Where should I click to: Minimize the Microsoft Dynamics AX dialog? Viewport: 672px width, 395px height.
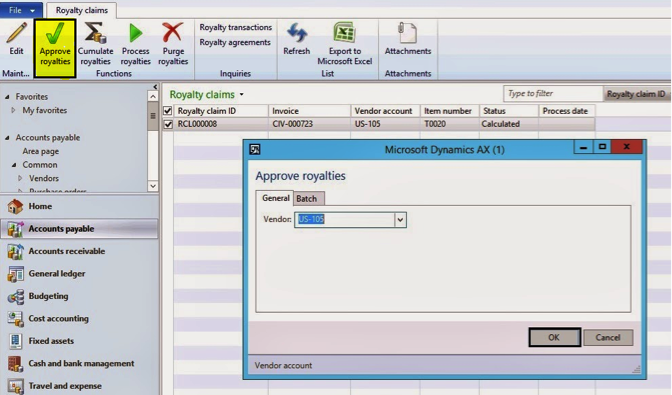583,147
